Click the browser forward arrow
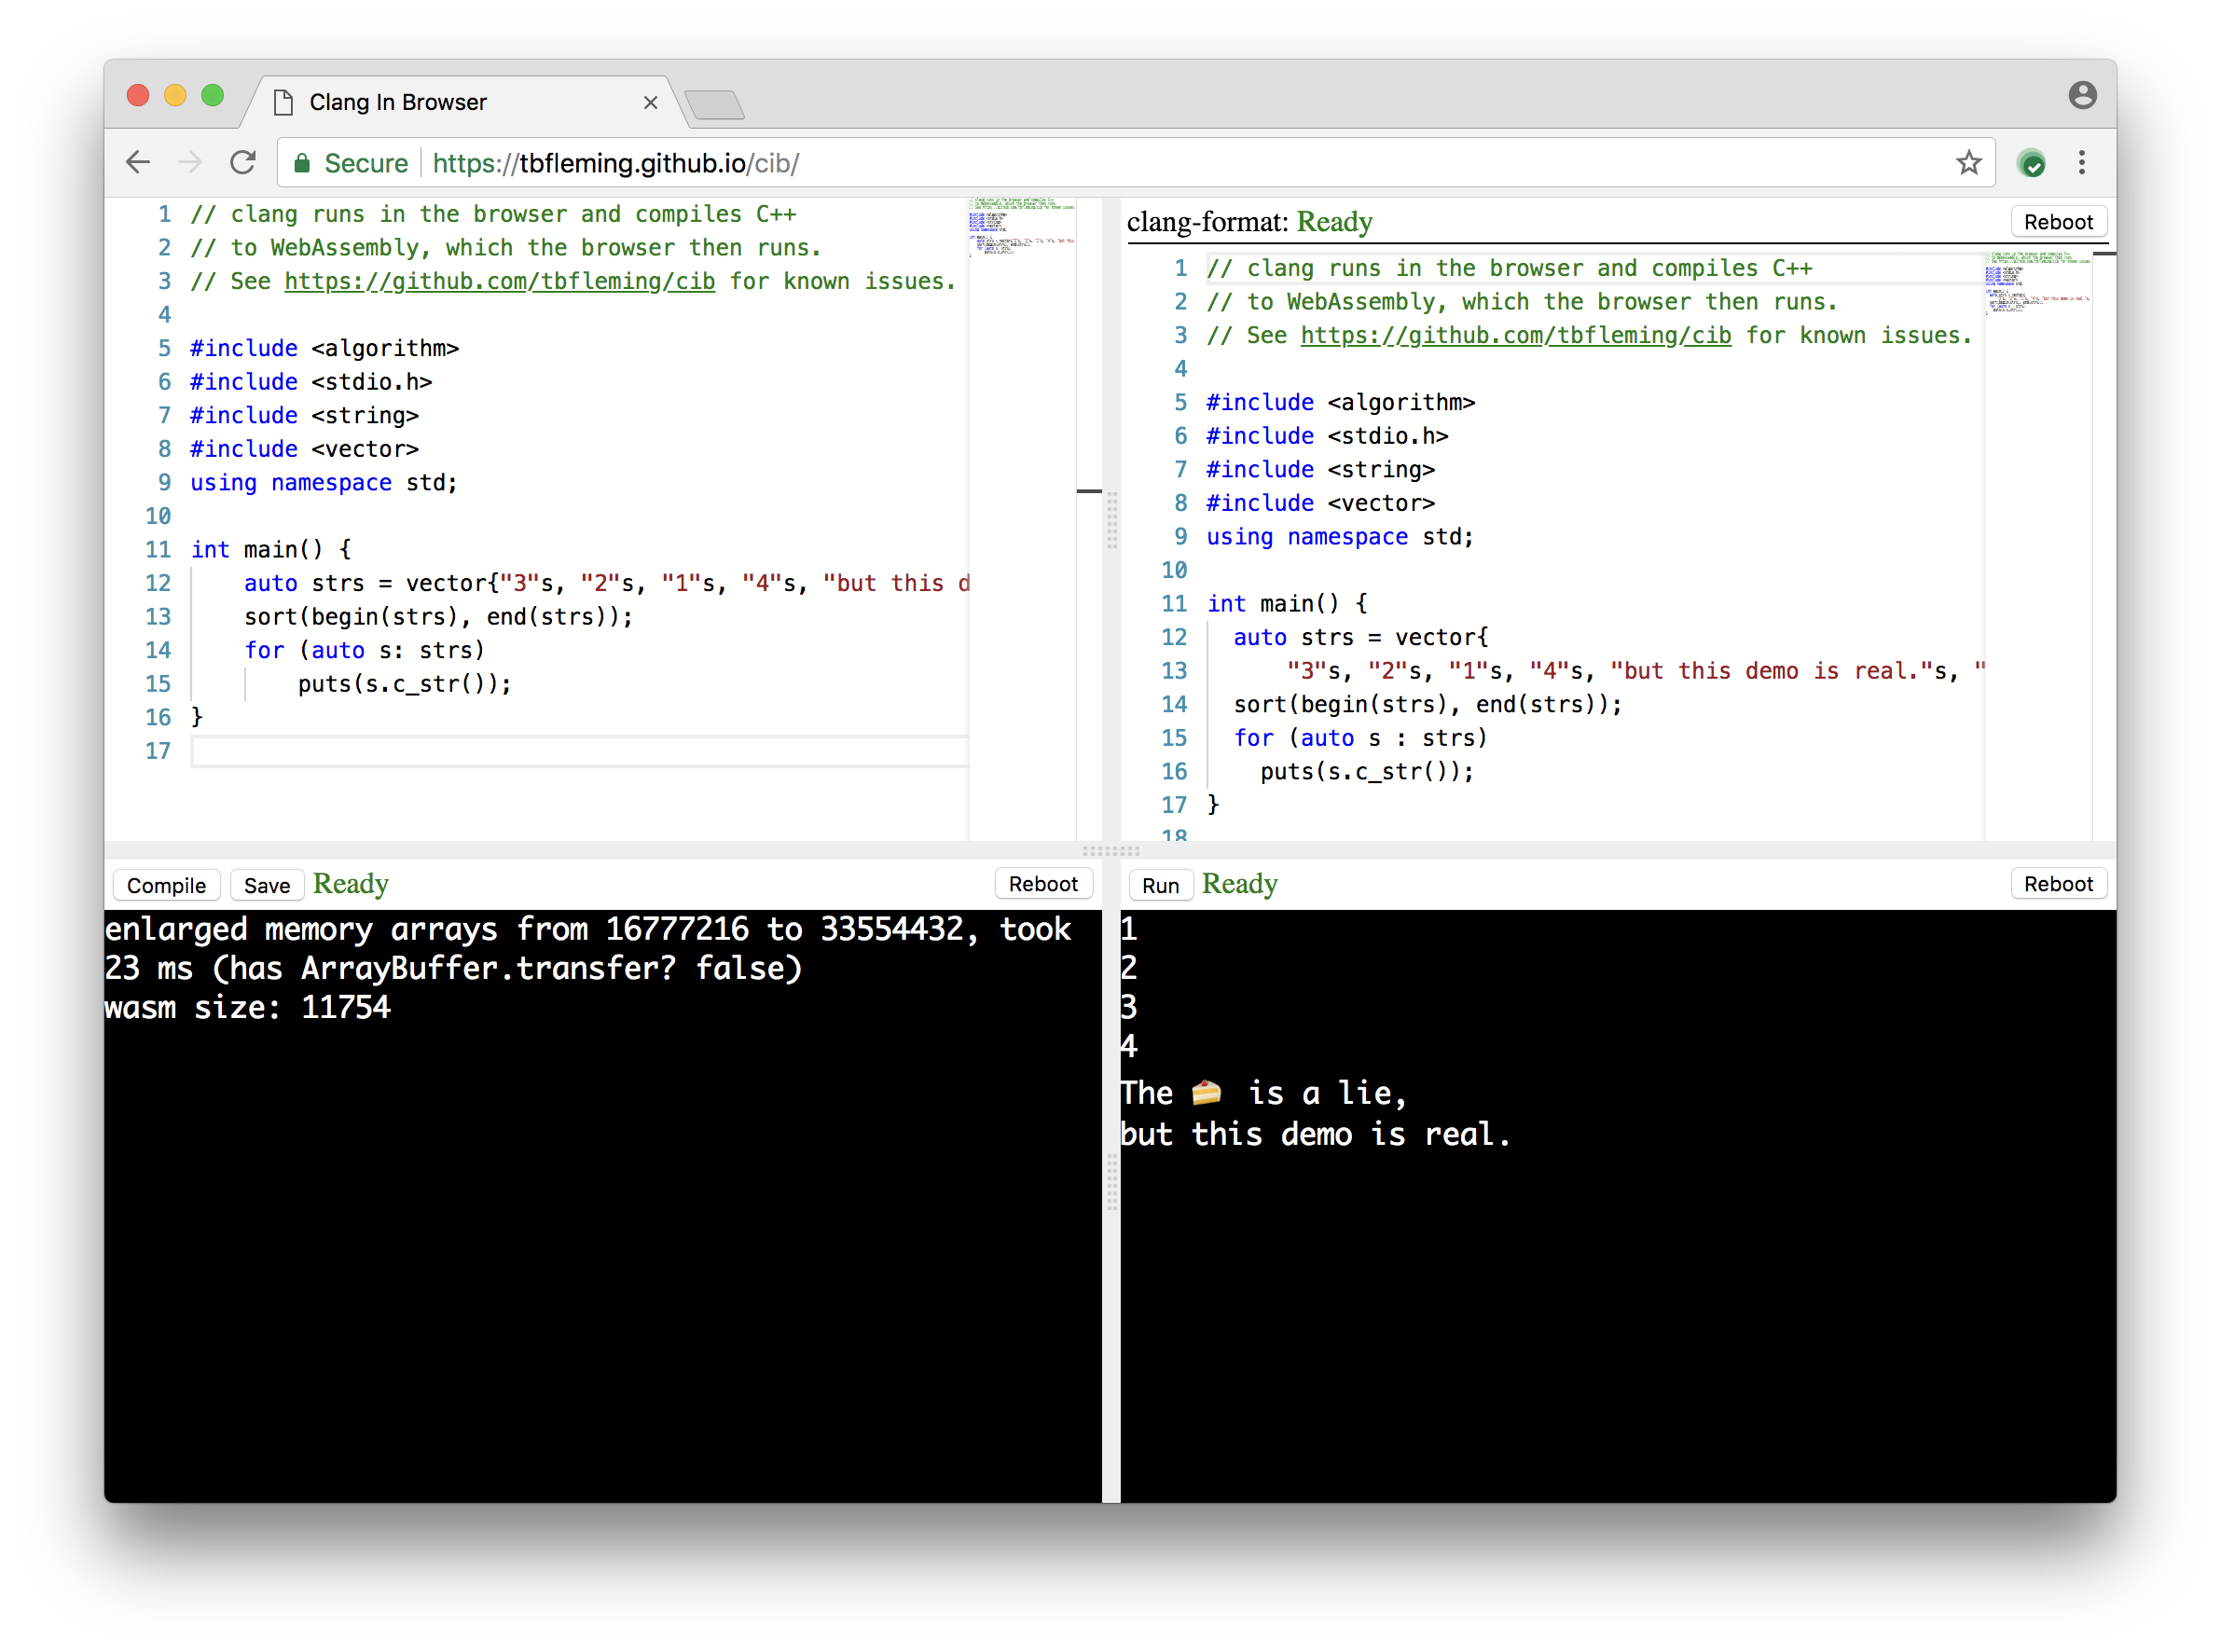Screen dimensions: 2221x1652 [x=190, y=162]
